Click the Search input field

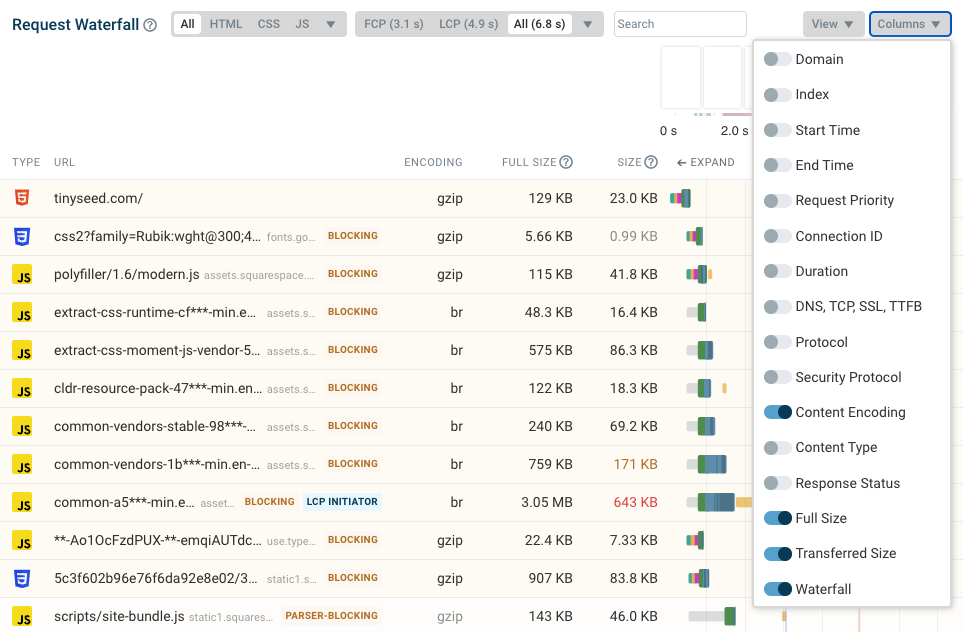680,25
